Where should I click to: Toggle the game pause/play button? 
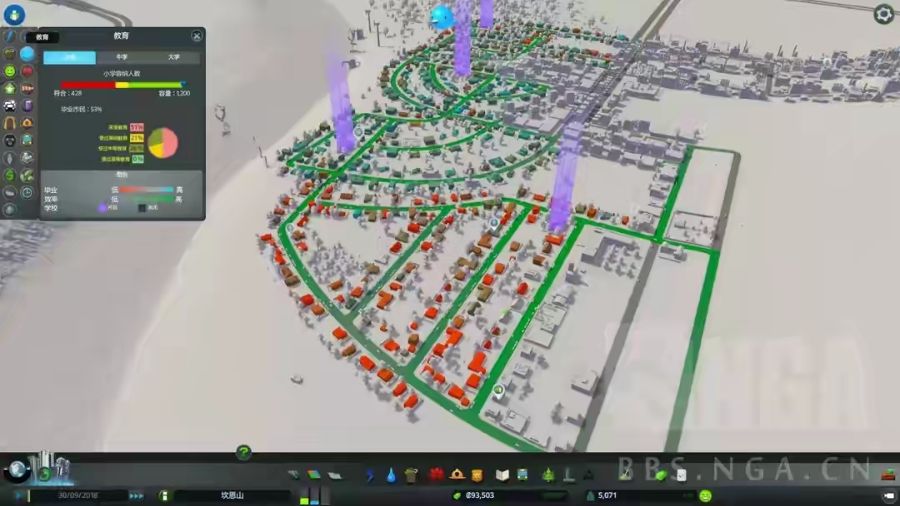[x=19, y=495]
